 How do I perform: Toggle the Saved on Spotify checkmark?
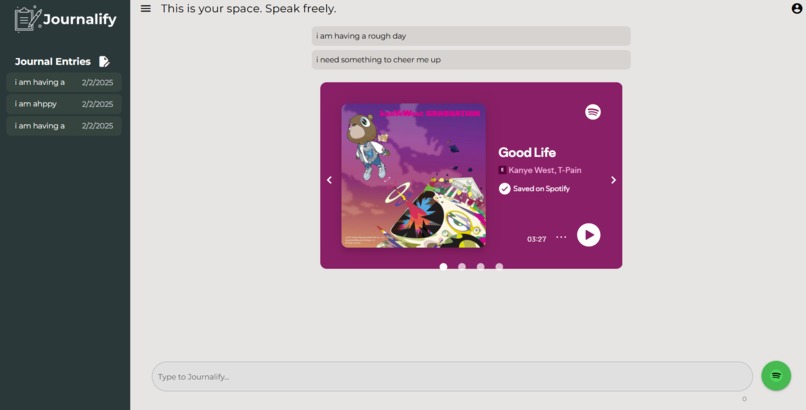pyautogui.click(x=504, y=189)
